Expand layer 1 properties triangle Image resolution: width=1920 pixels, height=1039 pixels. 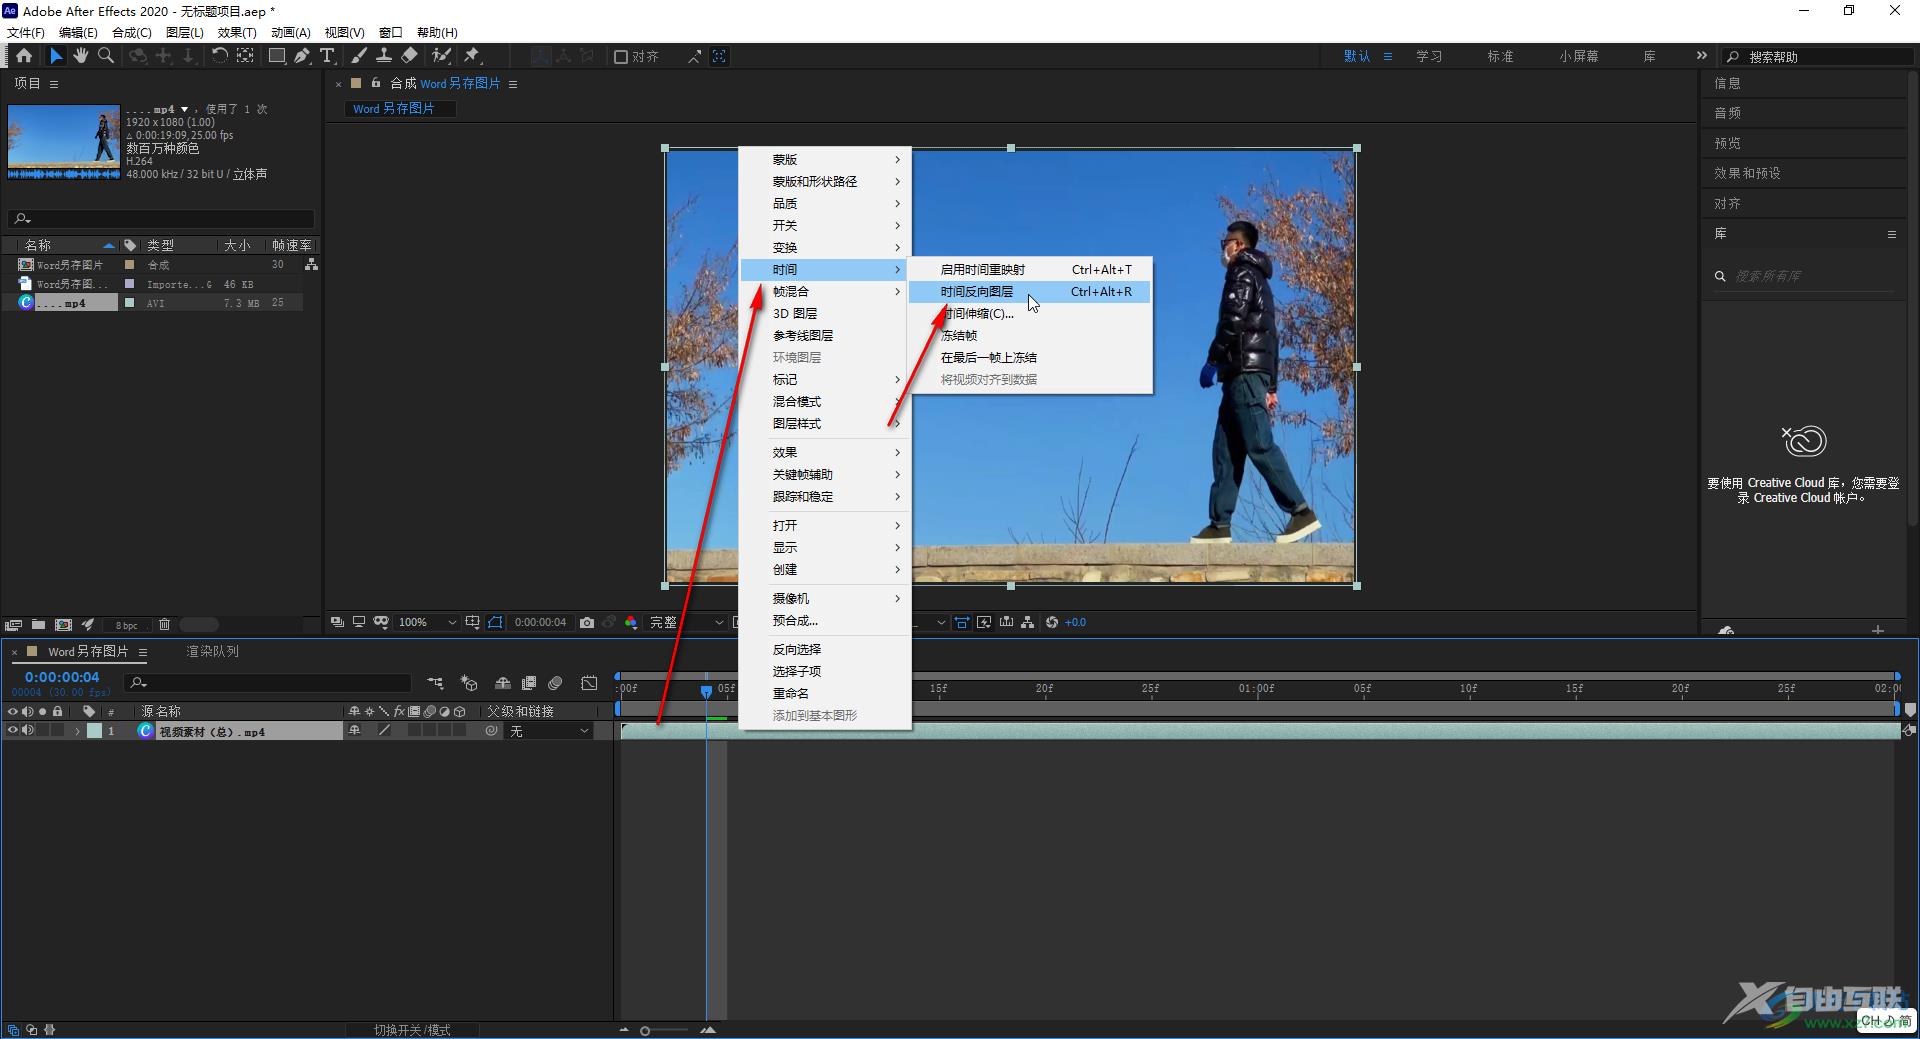coord(77,731)
